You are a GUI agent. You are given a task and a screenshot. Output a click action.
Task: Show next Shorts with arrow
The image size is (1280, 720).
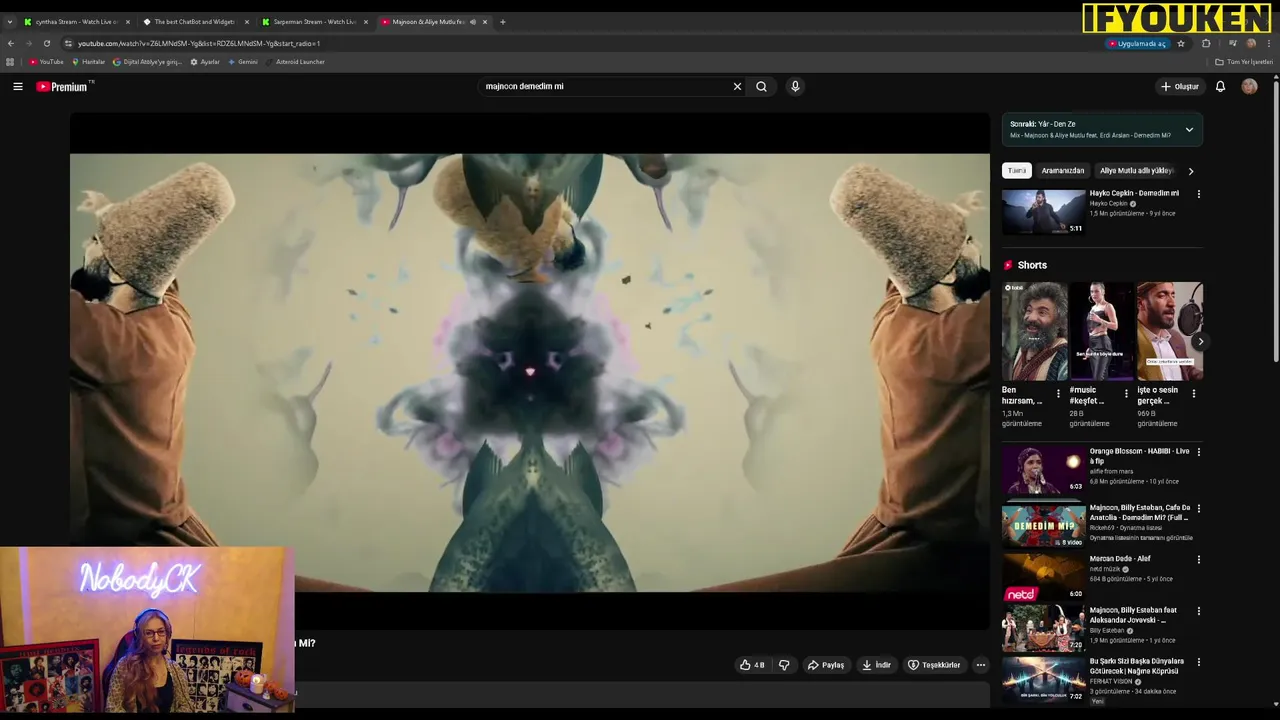point(1200,342)
